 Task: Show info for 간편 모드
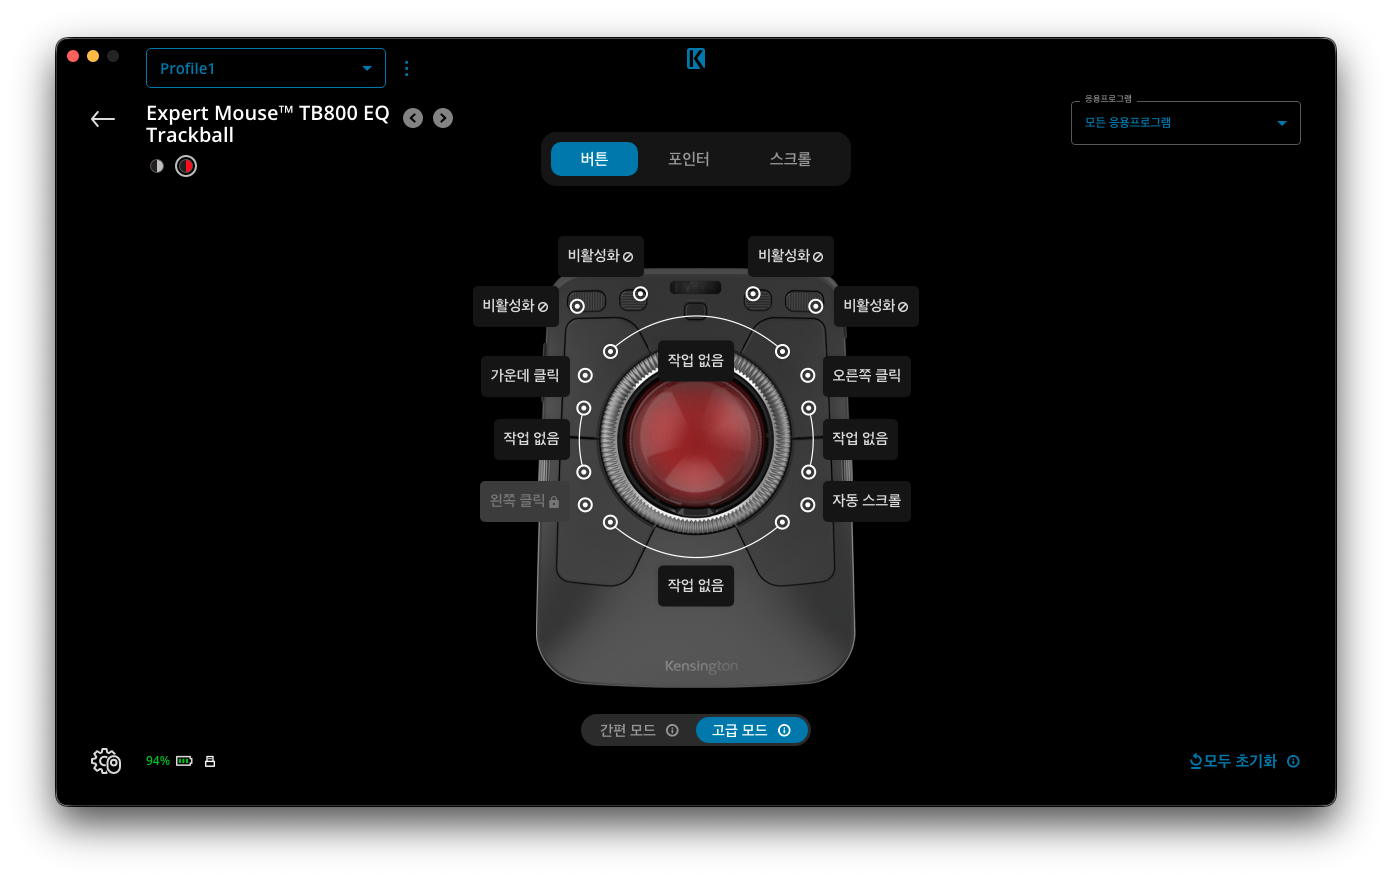tap(672, 730)
